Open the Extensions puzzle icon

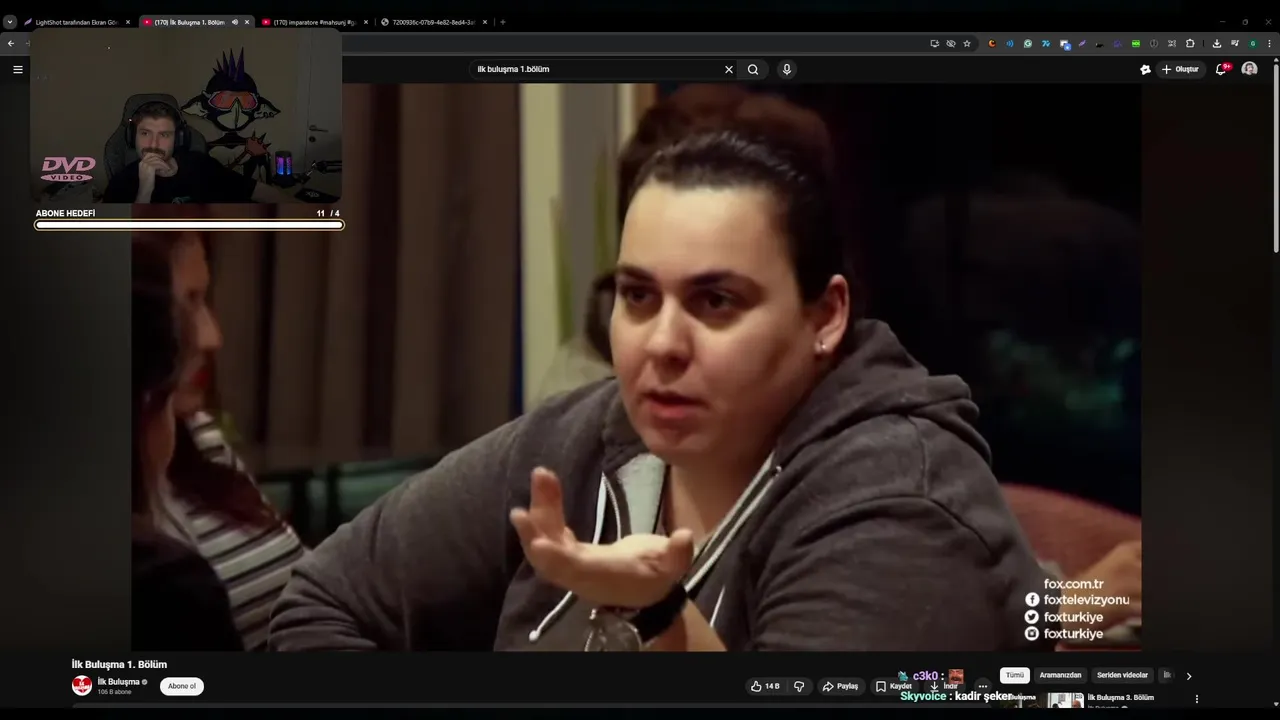tap(1190, 44)
